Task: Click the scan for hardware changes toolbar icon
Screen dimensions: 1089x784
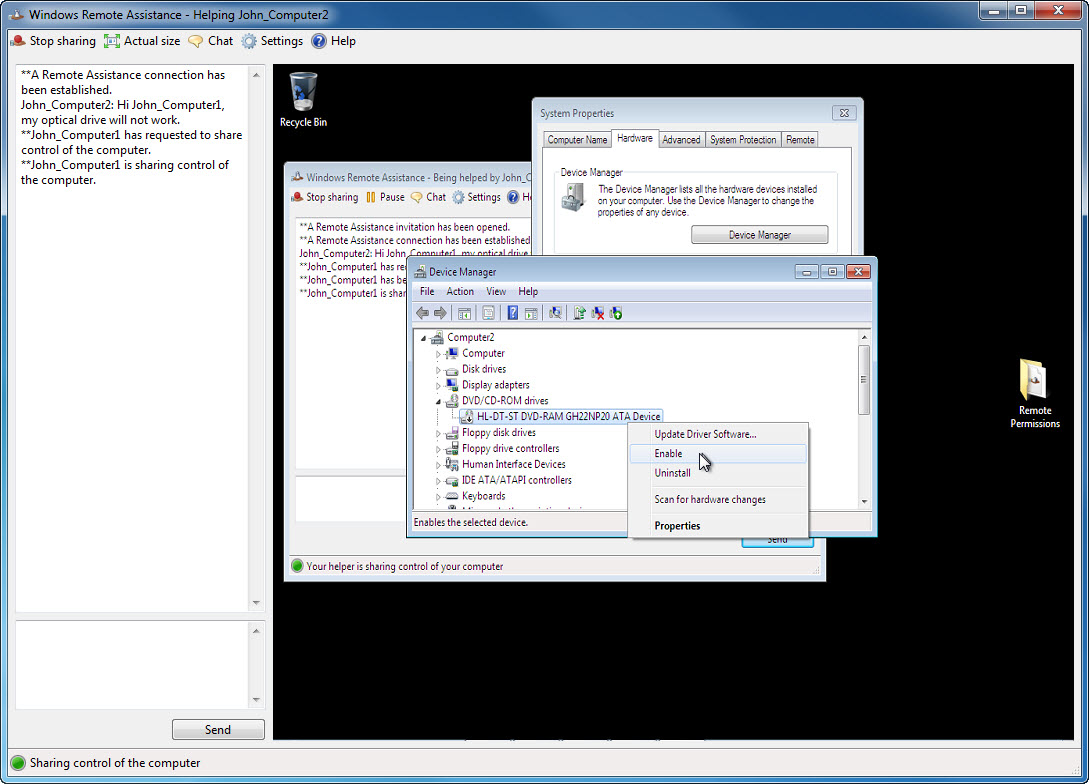Action: click(x=555, y=313)
